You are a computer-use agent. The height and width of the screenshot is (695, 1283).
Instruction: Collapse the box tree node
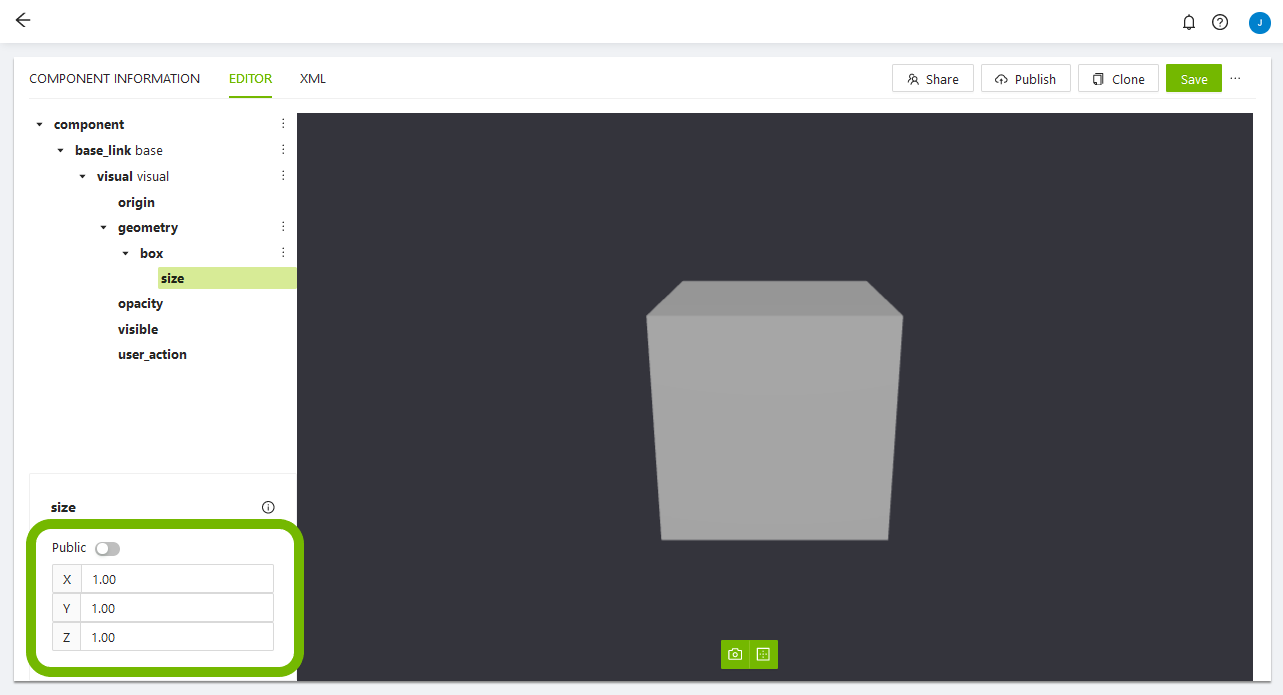click(x=125, y=254)
